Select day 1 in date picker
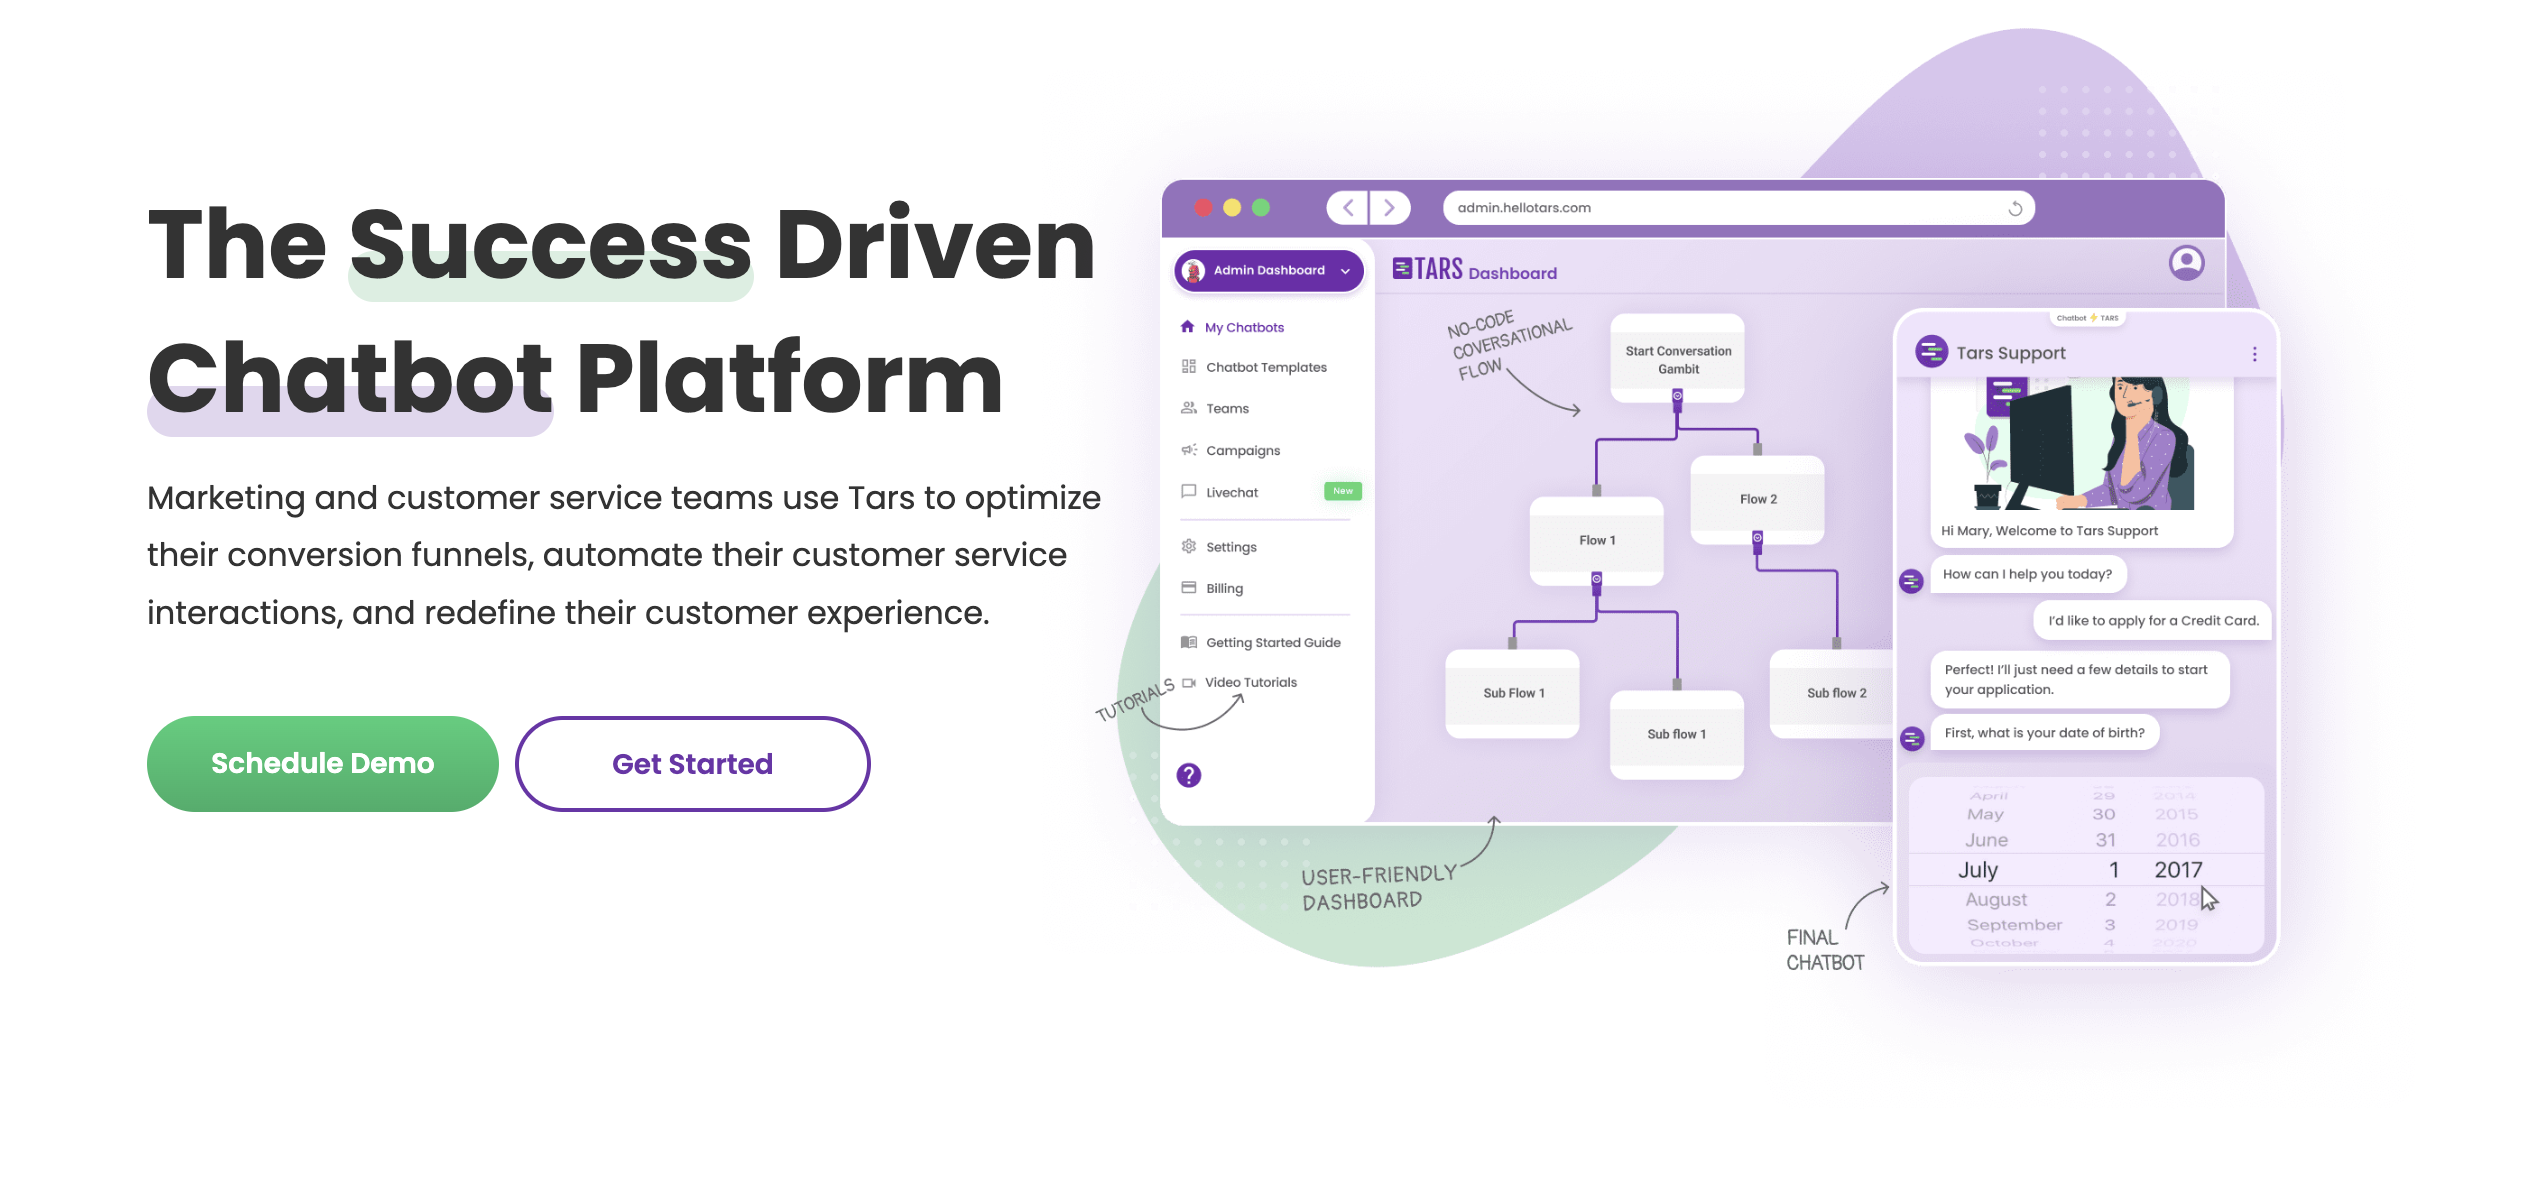The image size is (2534, 1182). pos(2113,870)
